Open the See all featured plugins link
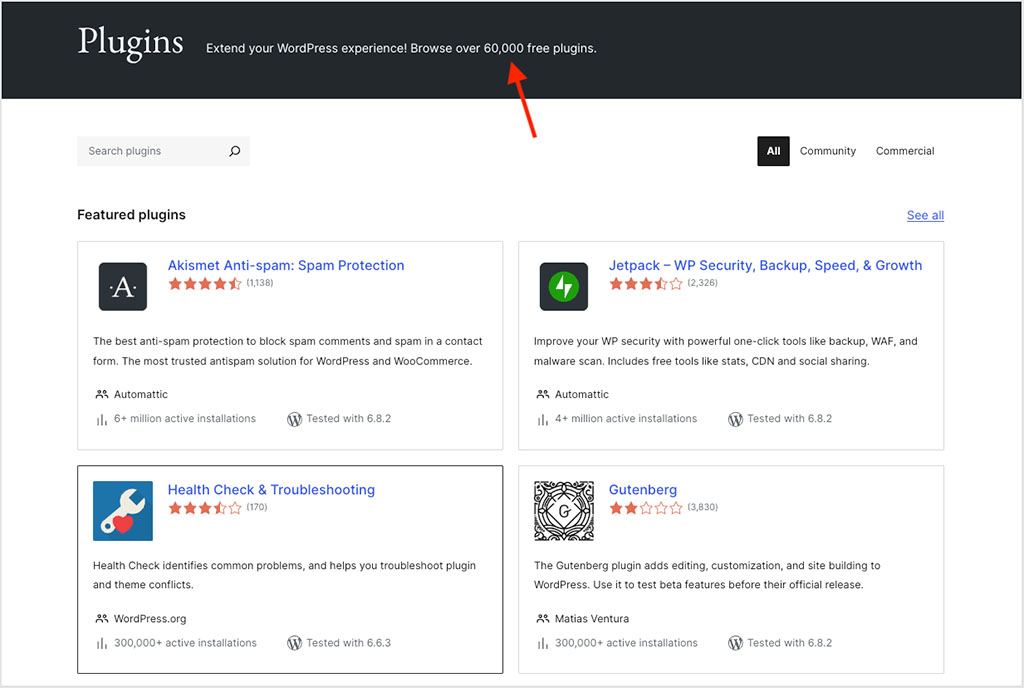1024x688 pixels. tap(925, 215)
